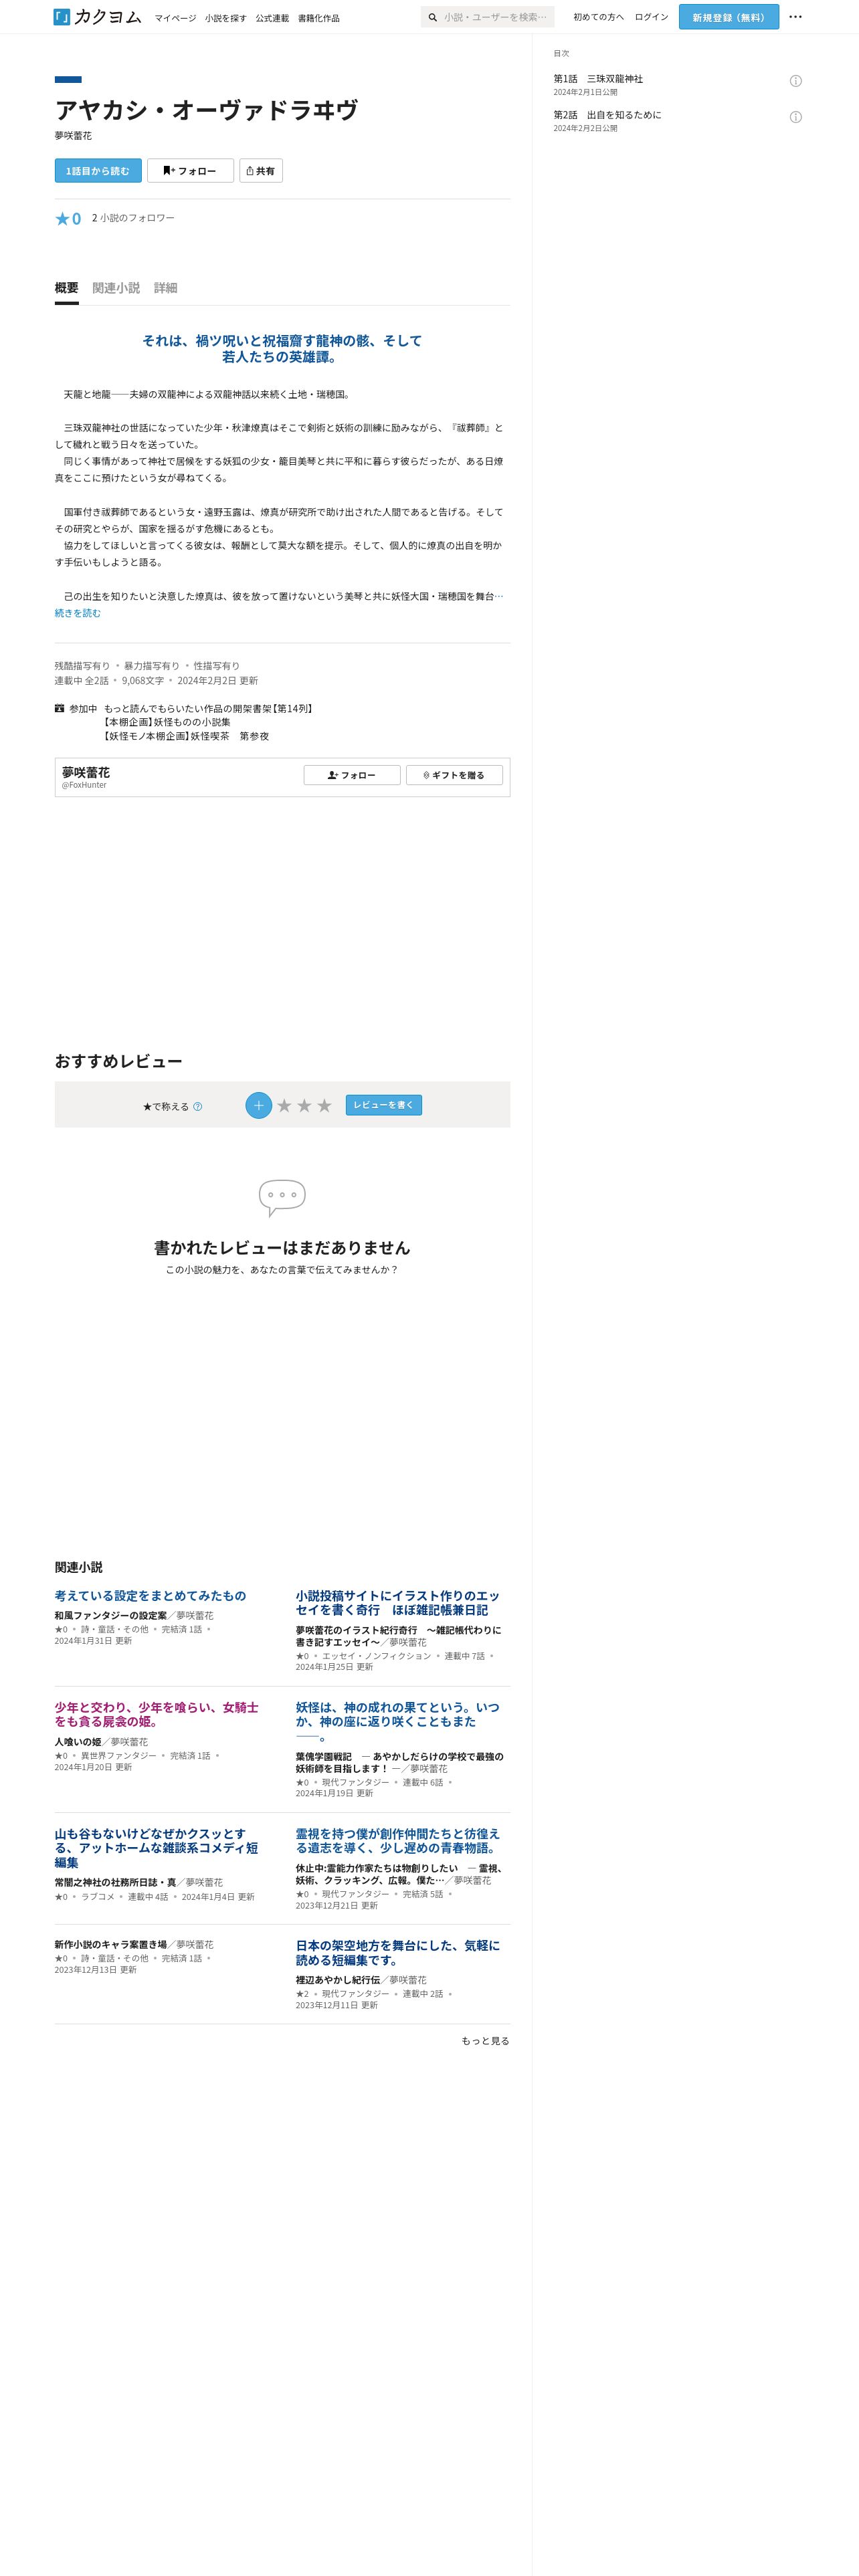Open episode 第2話 出自を知るために
859x2576 pixels.
tap(607, 115)
